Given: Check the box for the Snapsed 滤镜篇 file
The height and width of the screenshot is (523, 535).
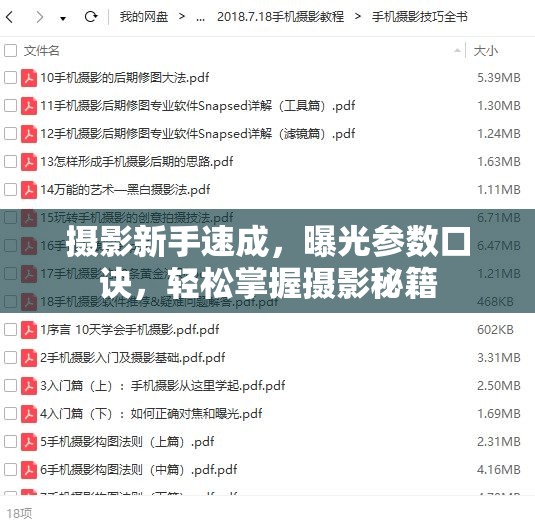Looking at the screenshot, I should pyautogui.click(x=10, y=133).
